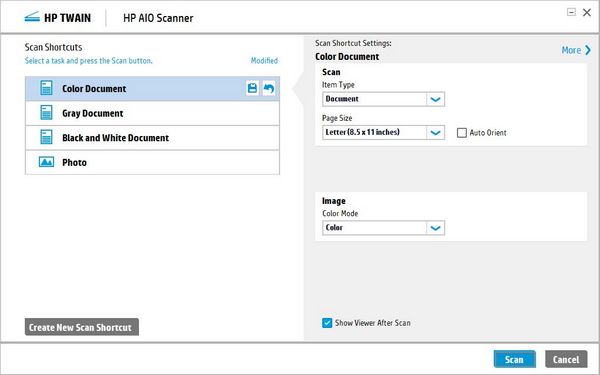
Task: Click the Image section heading
Action: tap(334, 201)
